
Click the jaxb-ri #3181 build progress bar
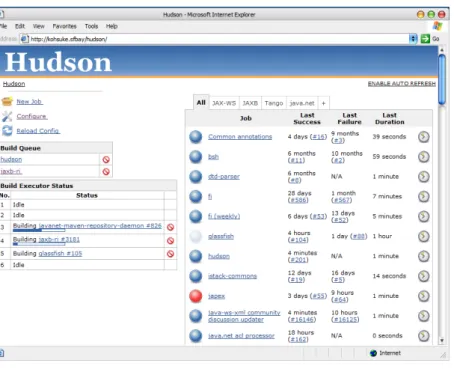tap(39, 244)
